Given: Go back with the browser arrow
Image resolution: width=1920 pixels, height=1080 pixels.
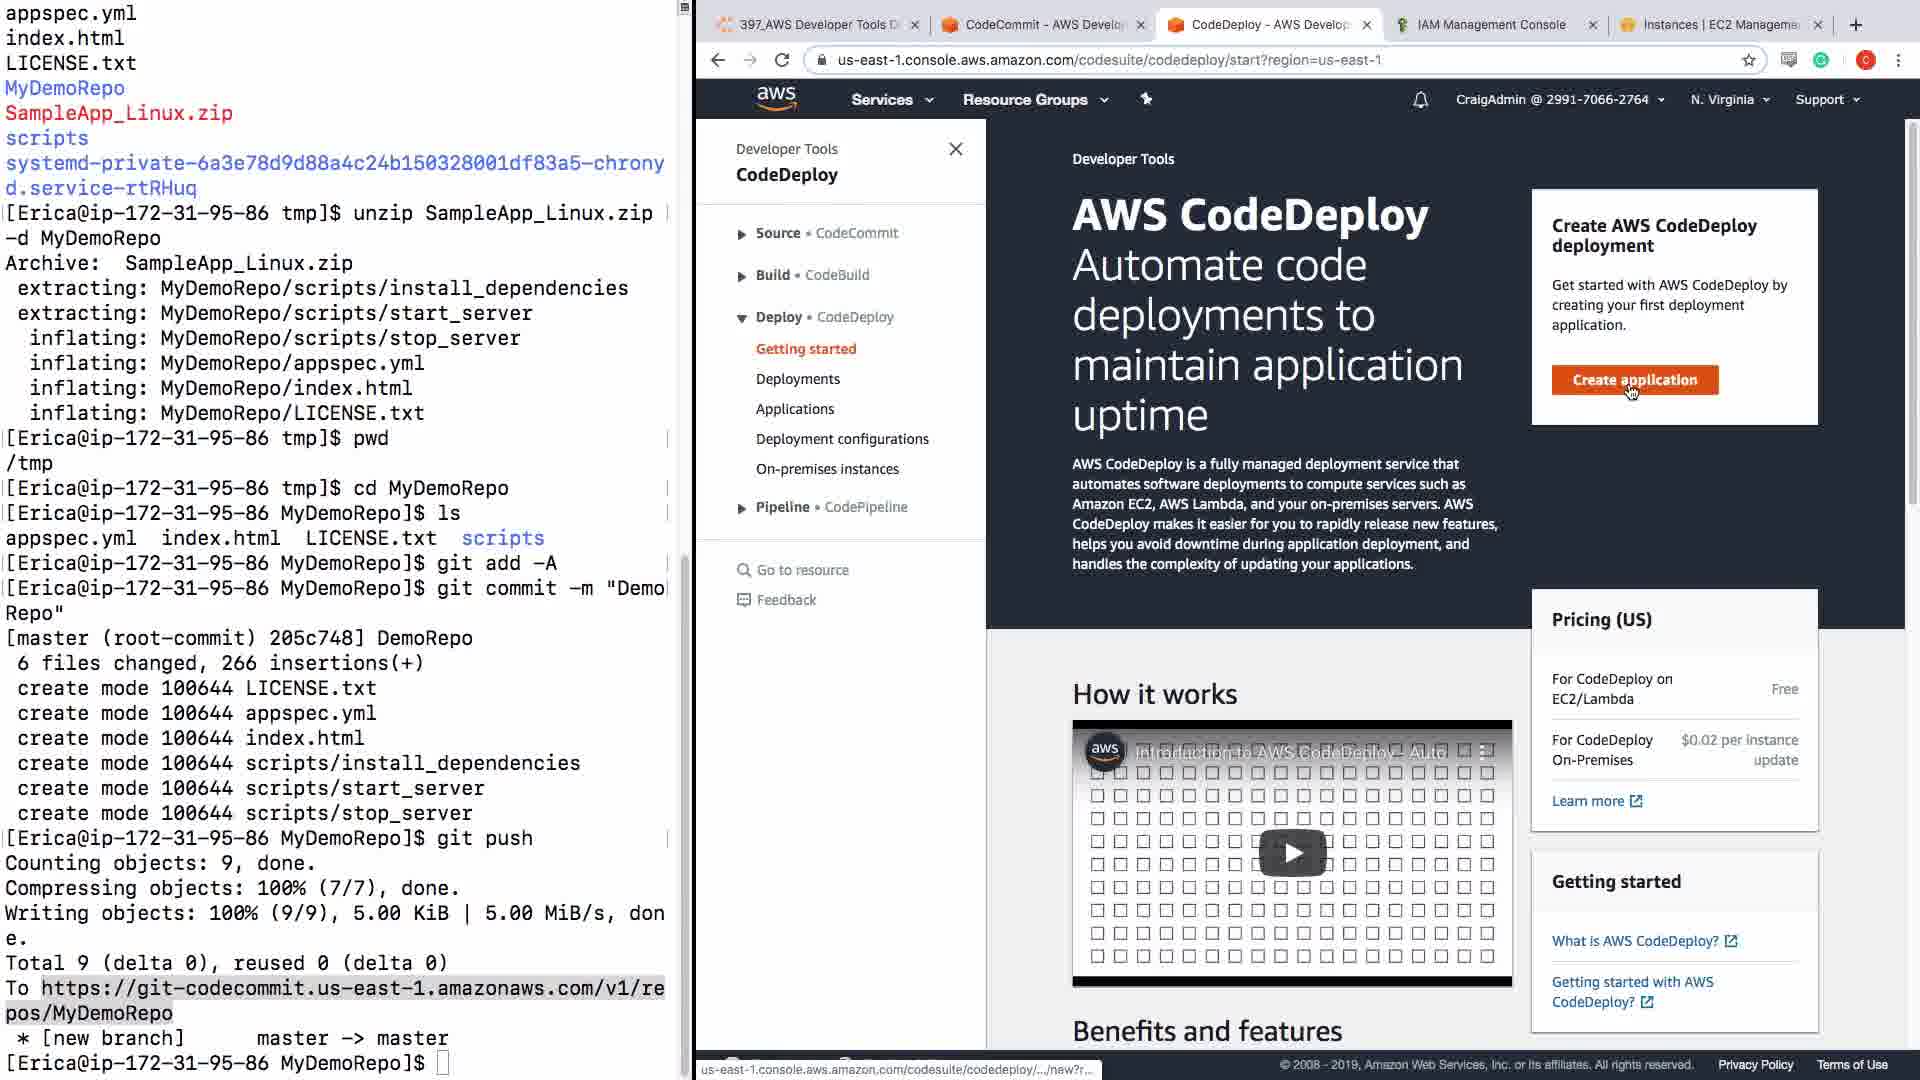Looking at the screenshot, I should click(717, 60).
